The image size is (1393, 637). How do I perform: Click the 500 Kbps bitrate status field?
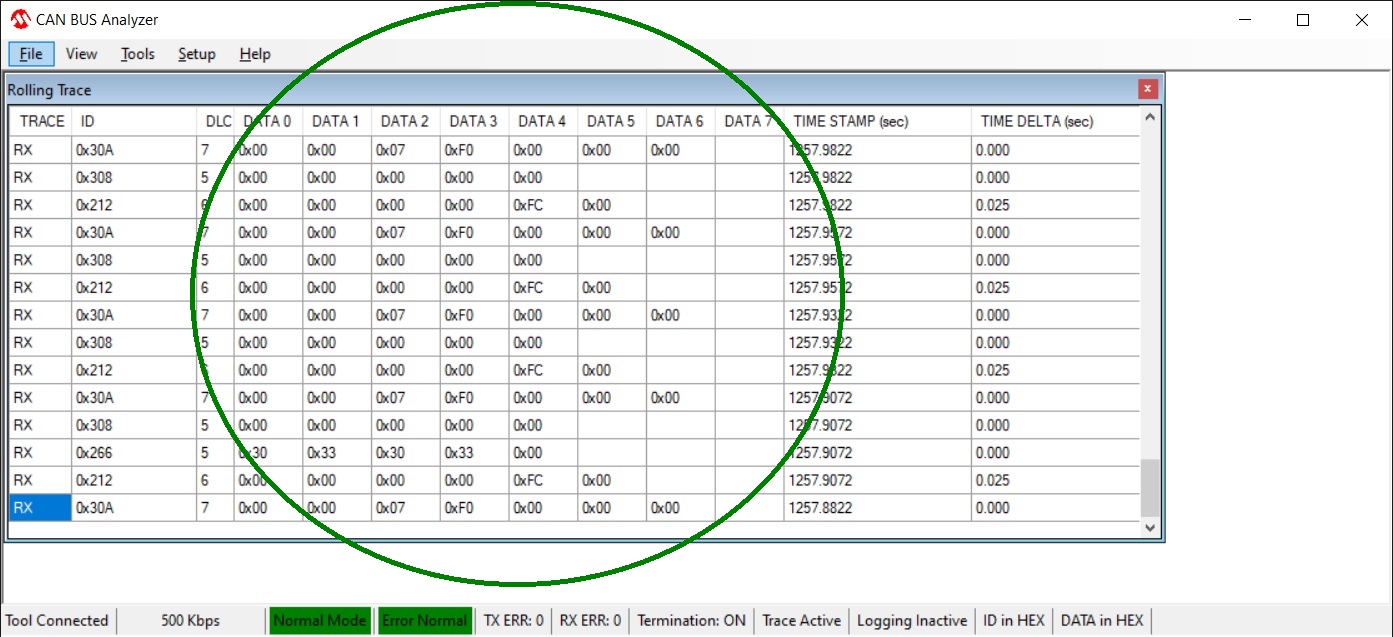point(190,621)
